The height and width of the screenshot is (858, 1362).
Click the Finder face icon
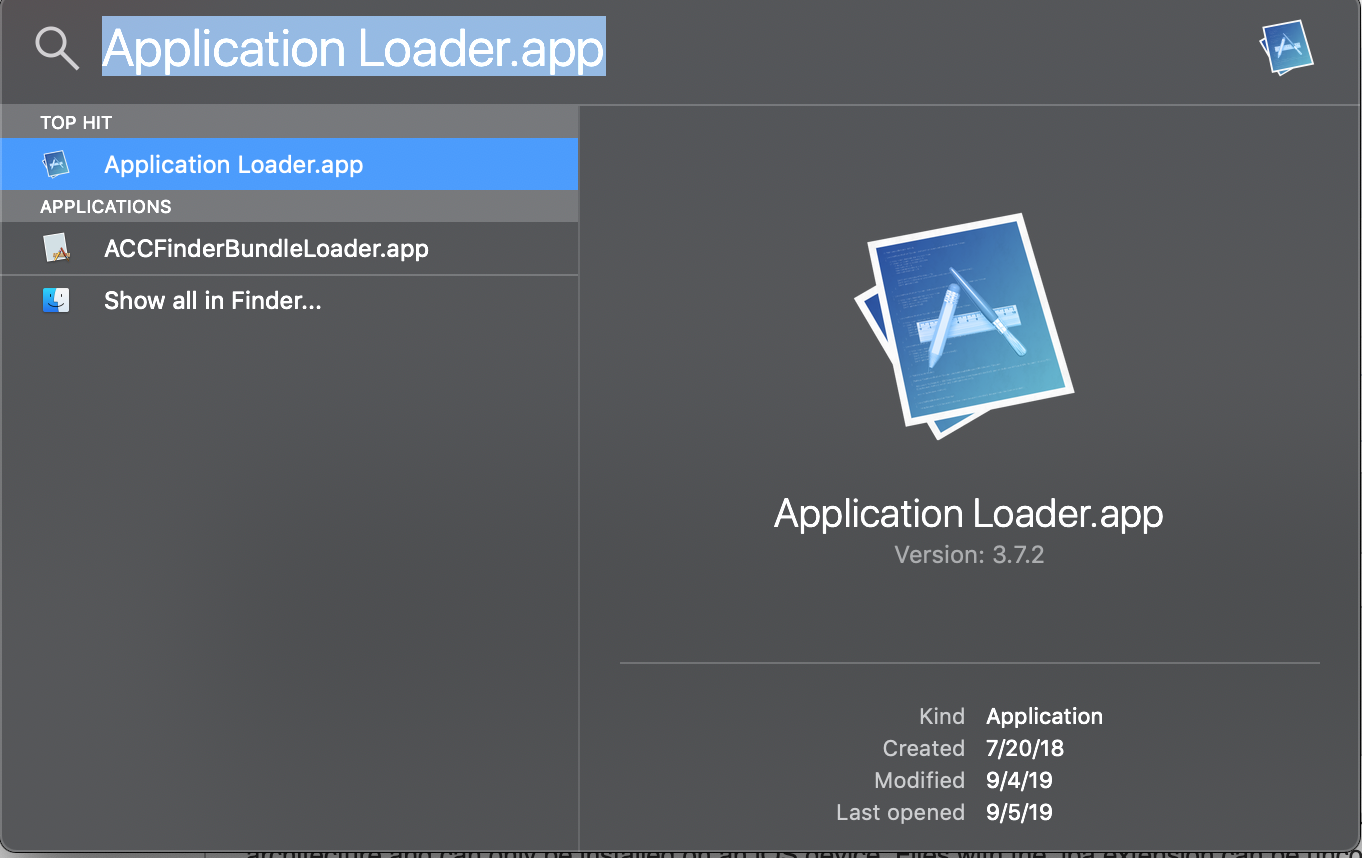(x=56, y=300)
